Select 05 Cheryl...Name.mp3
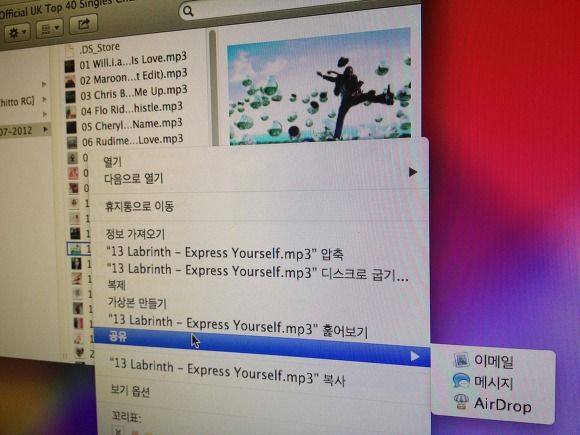 tap(132, 125)
